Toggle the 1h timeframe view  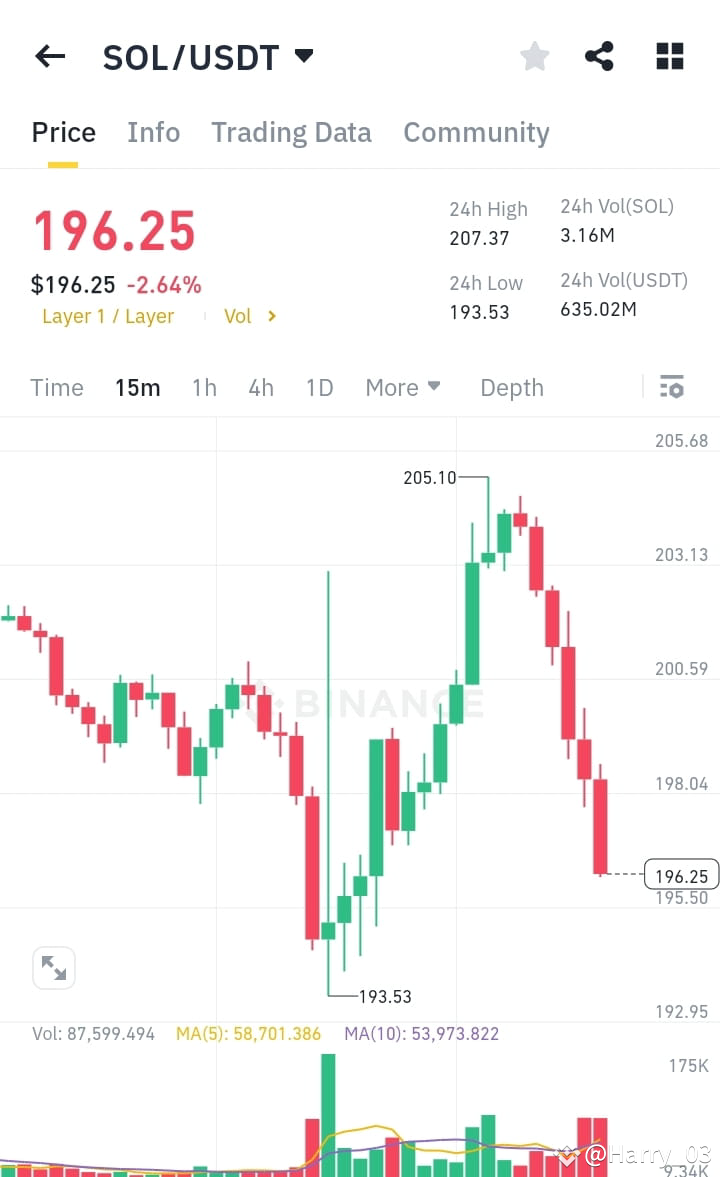point(204,388)
